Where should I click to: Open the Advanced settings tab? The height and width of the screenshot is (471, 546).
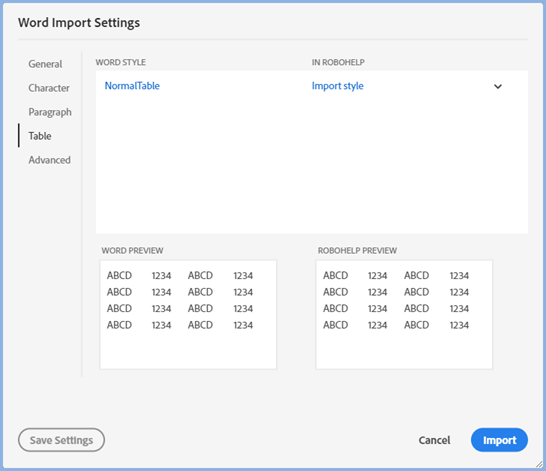[49, 160]
